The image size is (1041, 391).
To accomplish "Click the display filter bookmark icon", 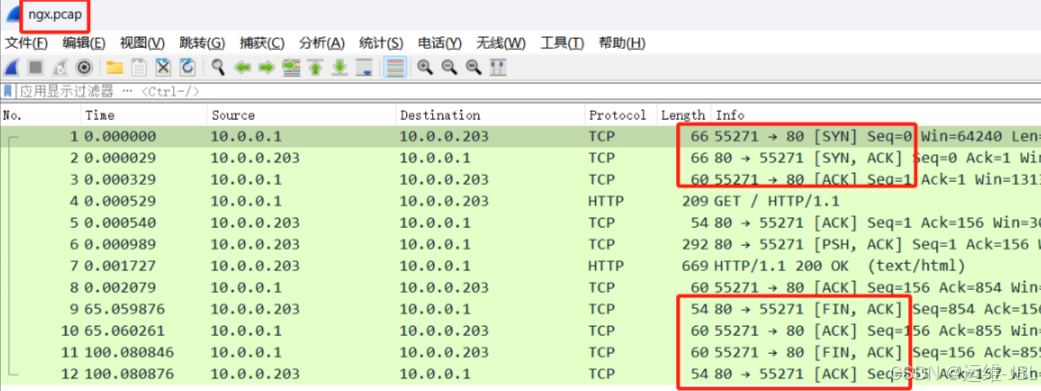I will coord(8,91).
